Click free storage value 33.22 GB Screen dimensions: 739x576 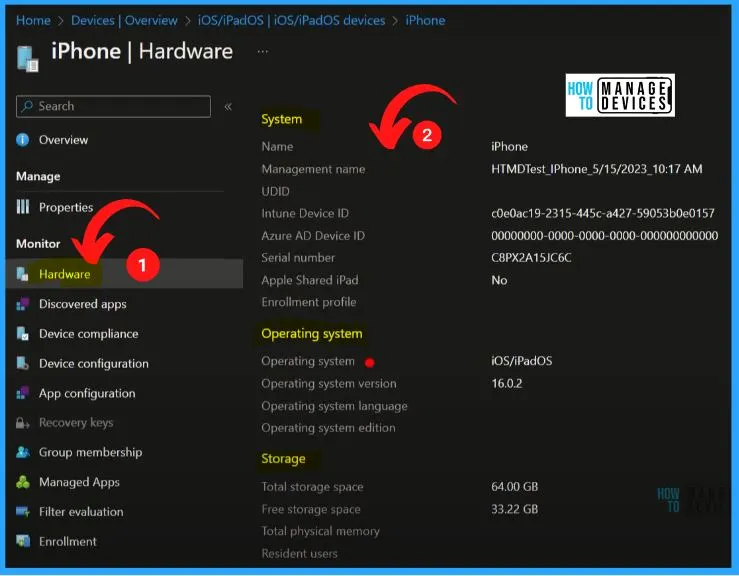coord(515,509)
